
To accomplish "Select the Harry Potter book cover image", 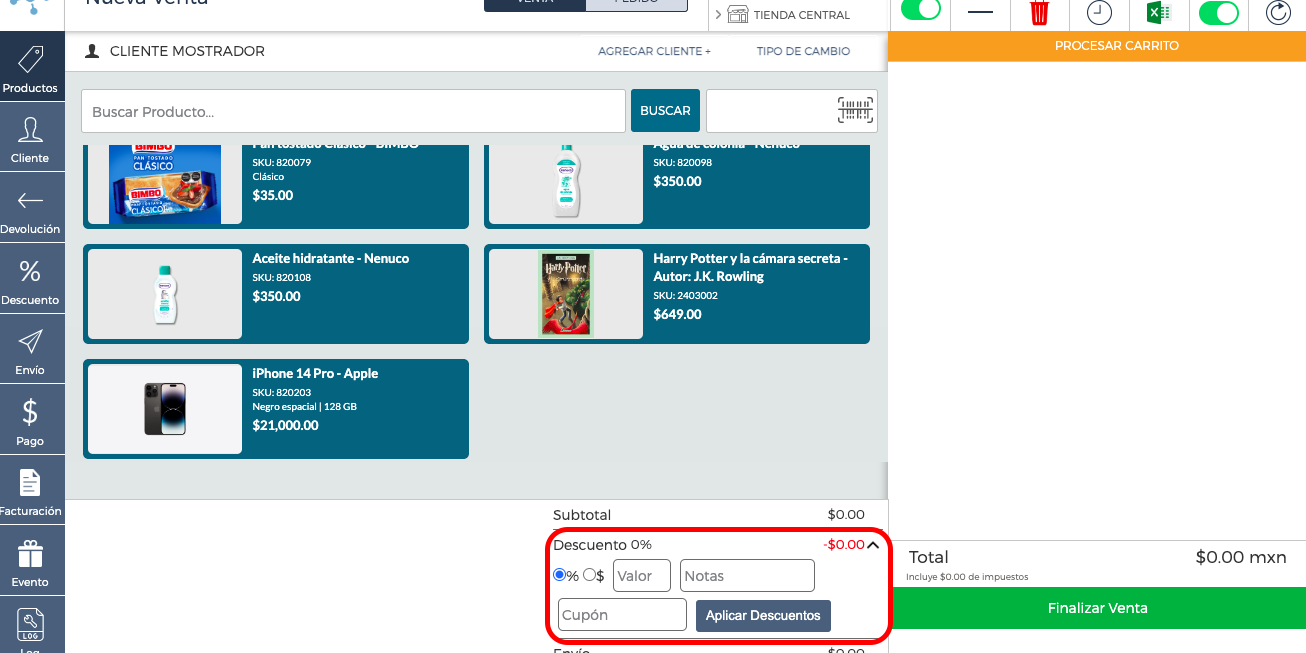I will click(x=566, y=294).
